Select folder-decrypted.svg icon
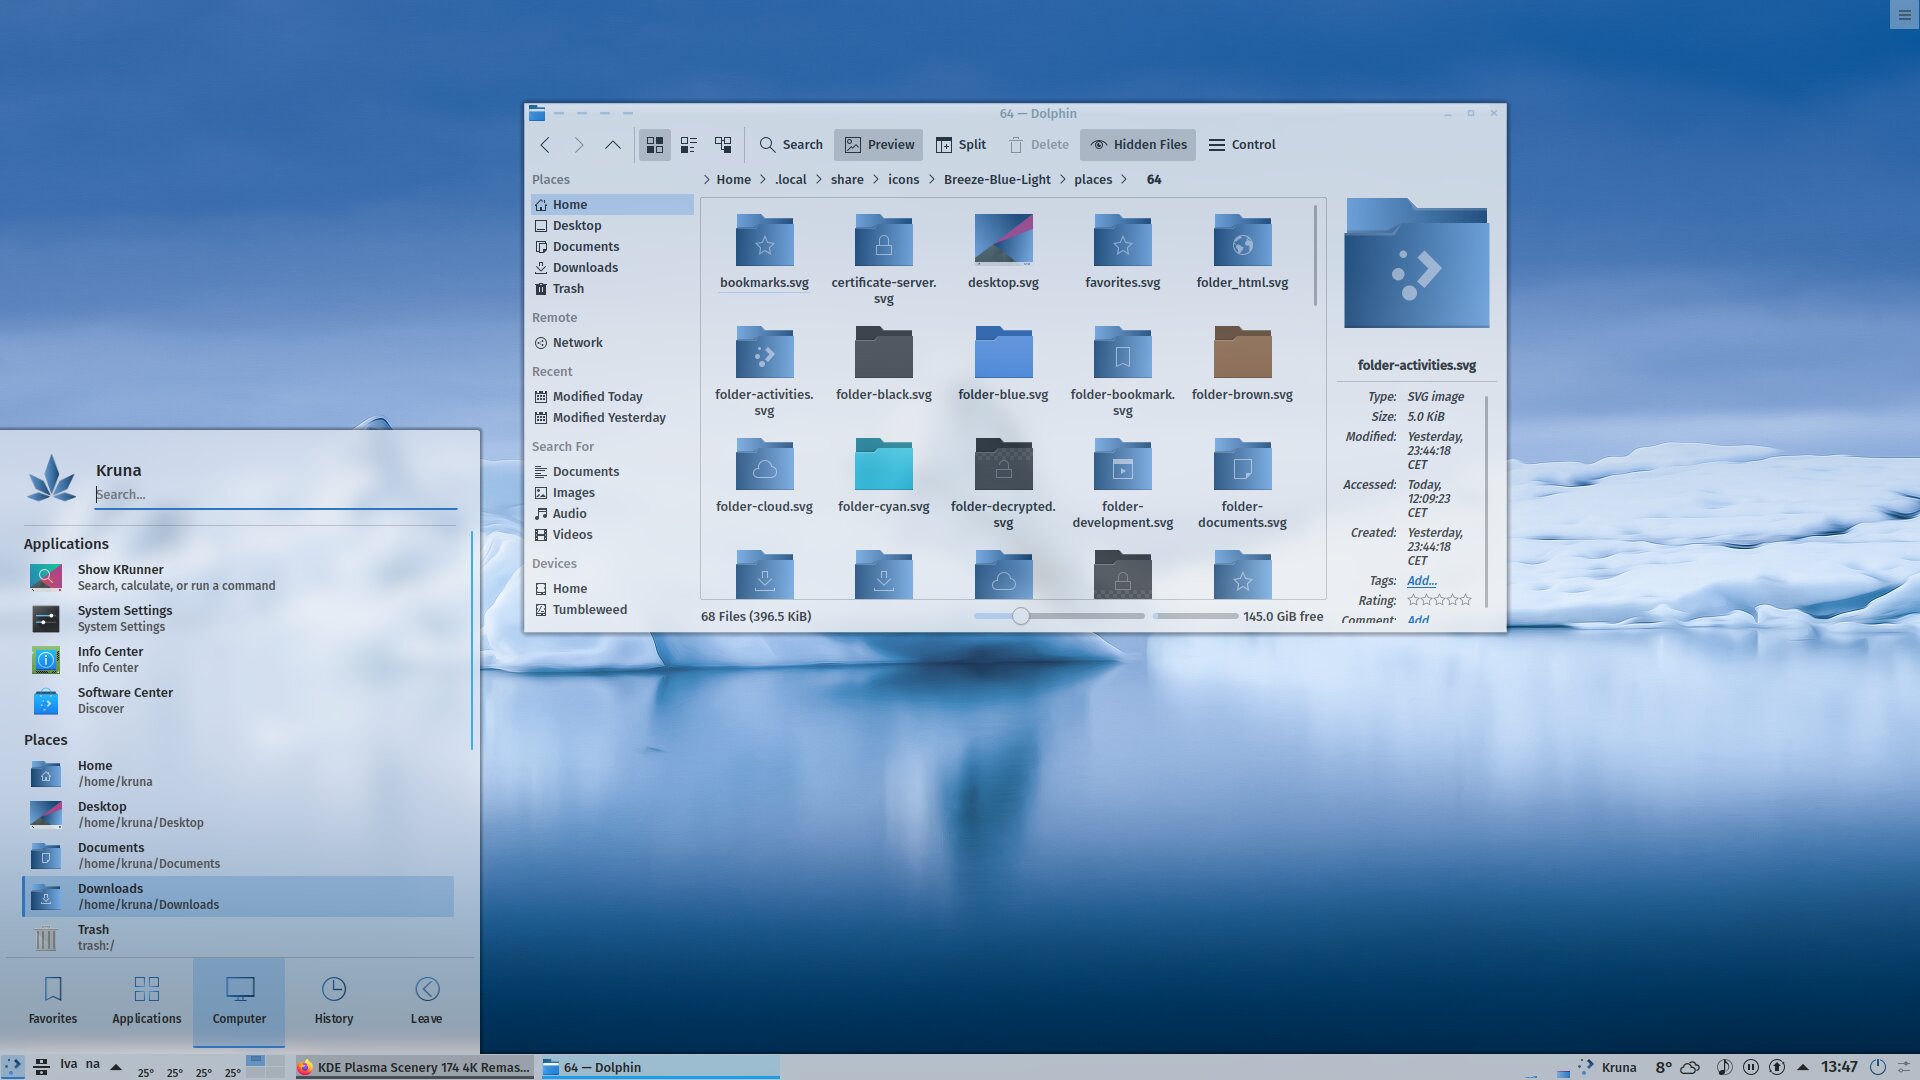The image size is (1920, 1080). pos(1003,464)
